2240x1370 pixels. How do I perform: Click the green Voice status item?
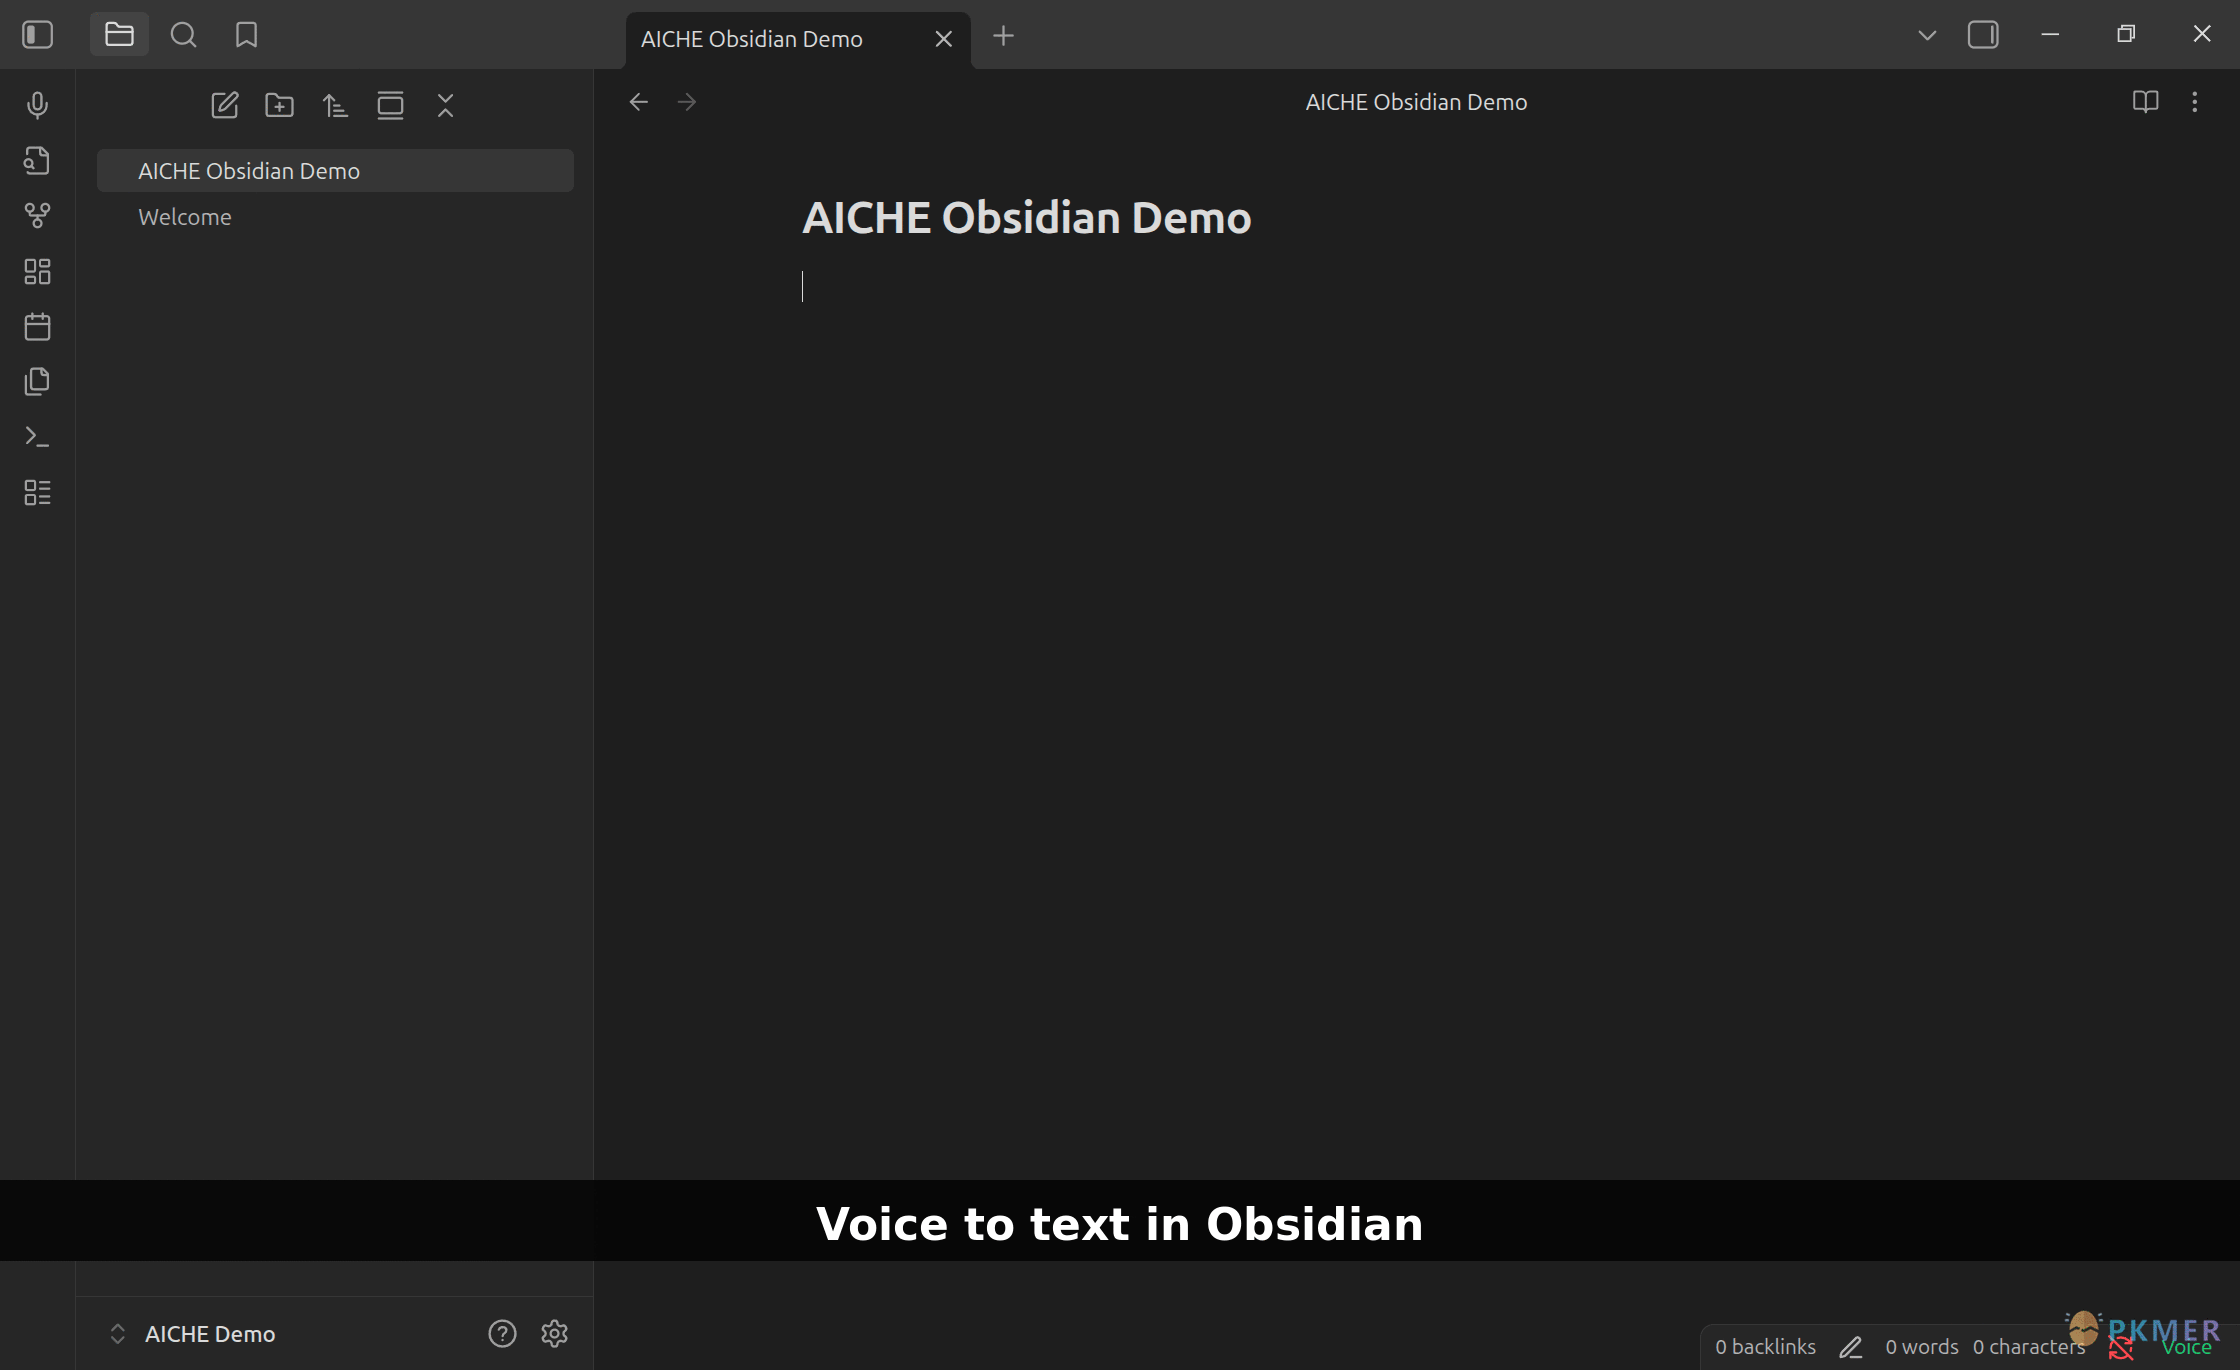coord(2187,1348)
